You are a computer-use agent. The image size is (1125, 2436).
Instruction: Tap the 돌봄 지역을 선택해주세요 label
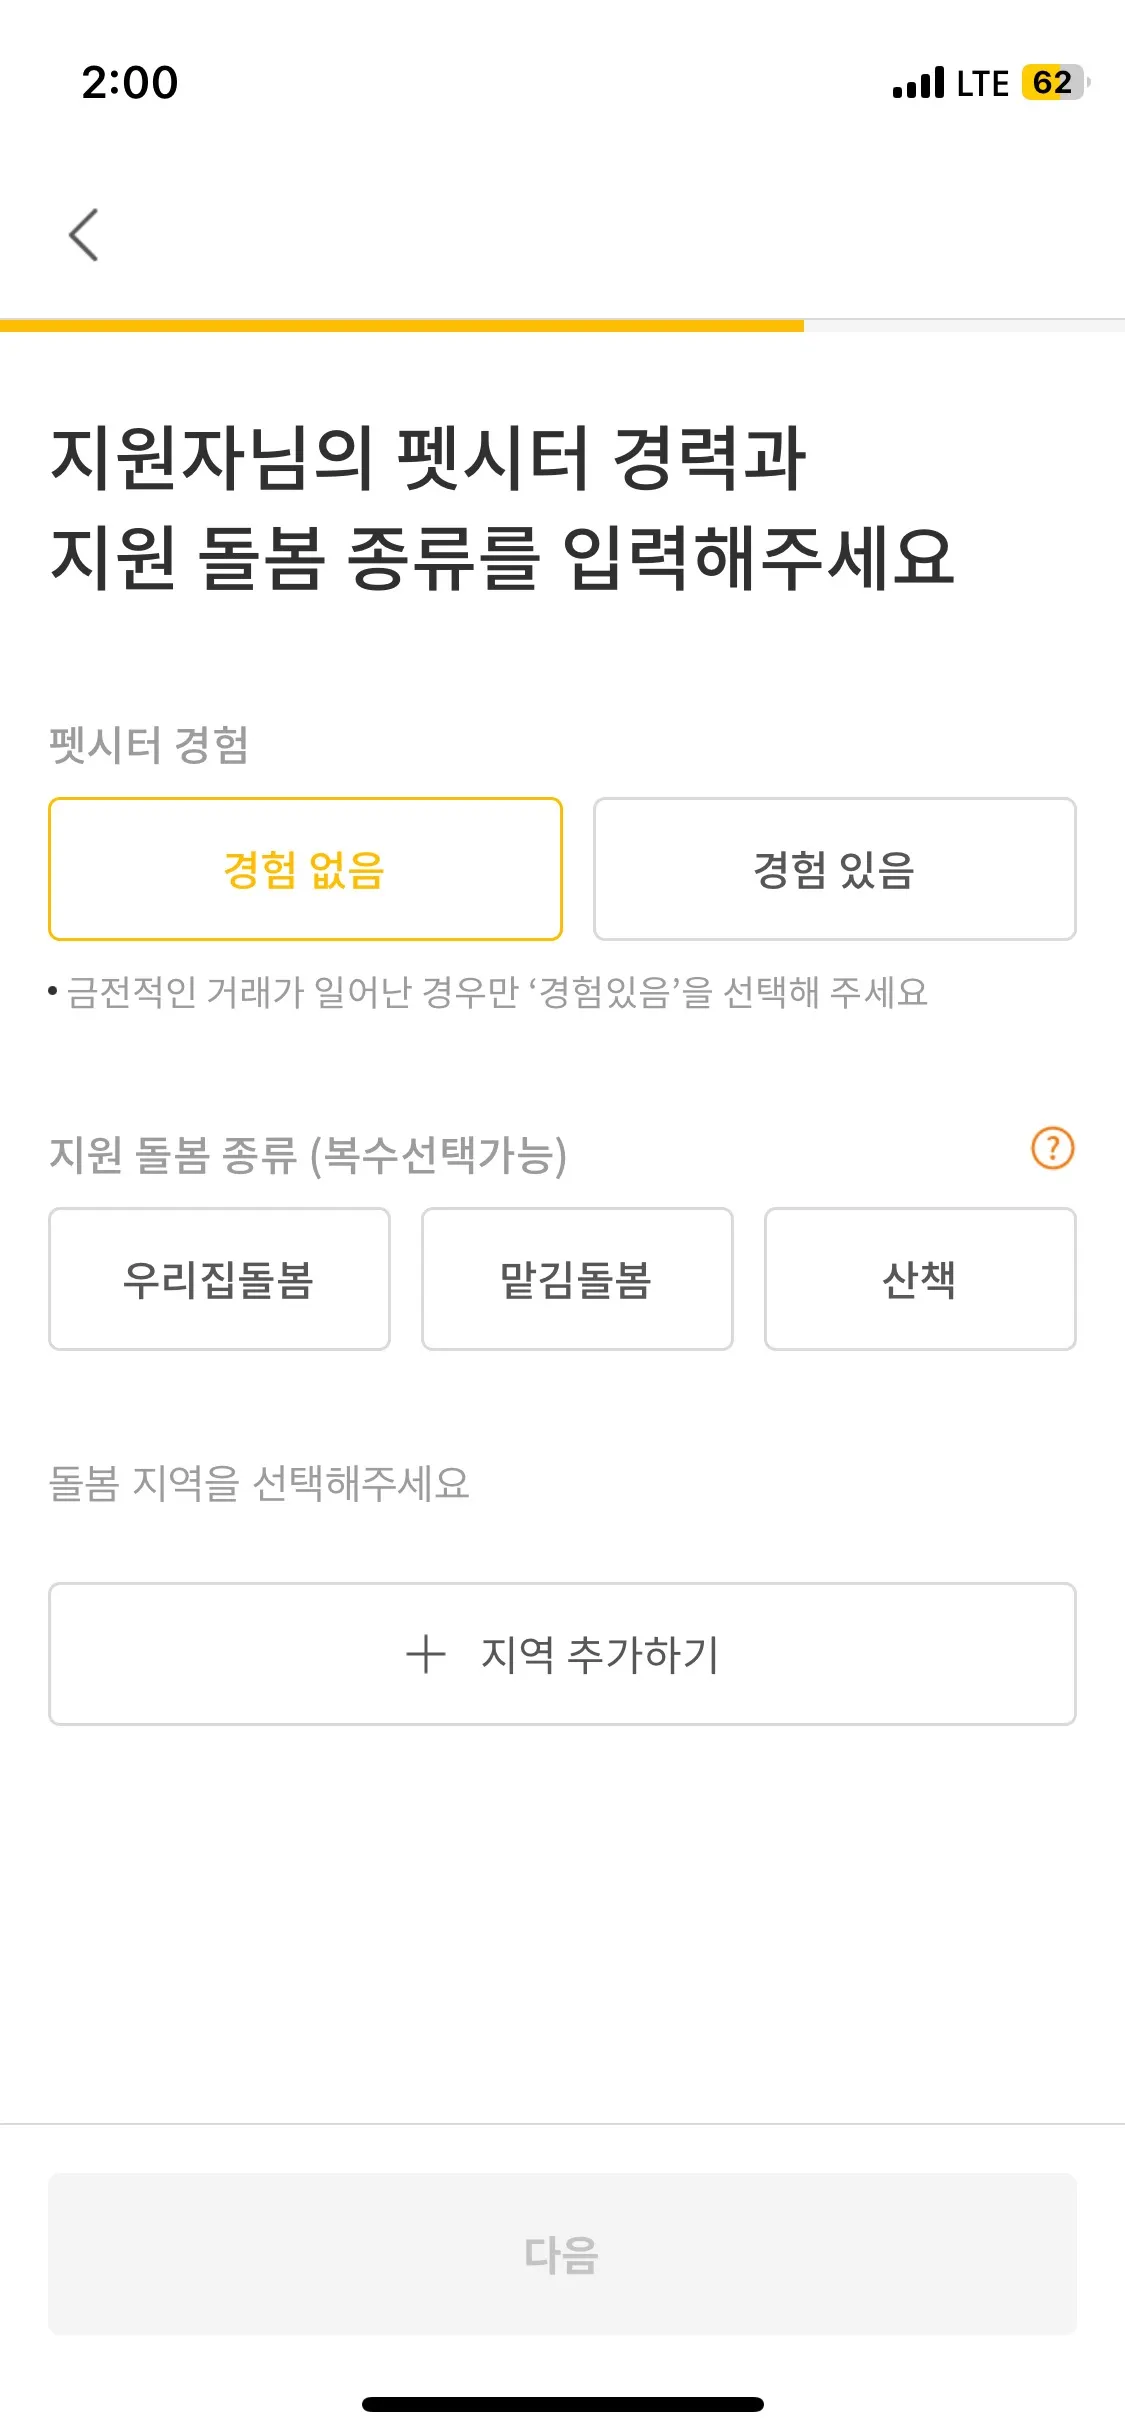[259, 1483]
